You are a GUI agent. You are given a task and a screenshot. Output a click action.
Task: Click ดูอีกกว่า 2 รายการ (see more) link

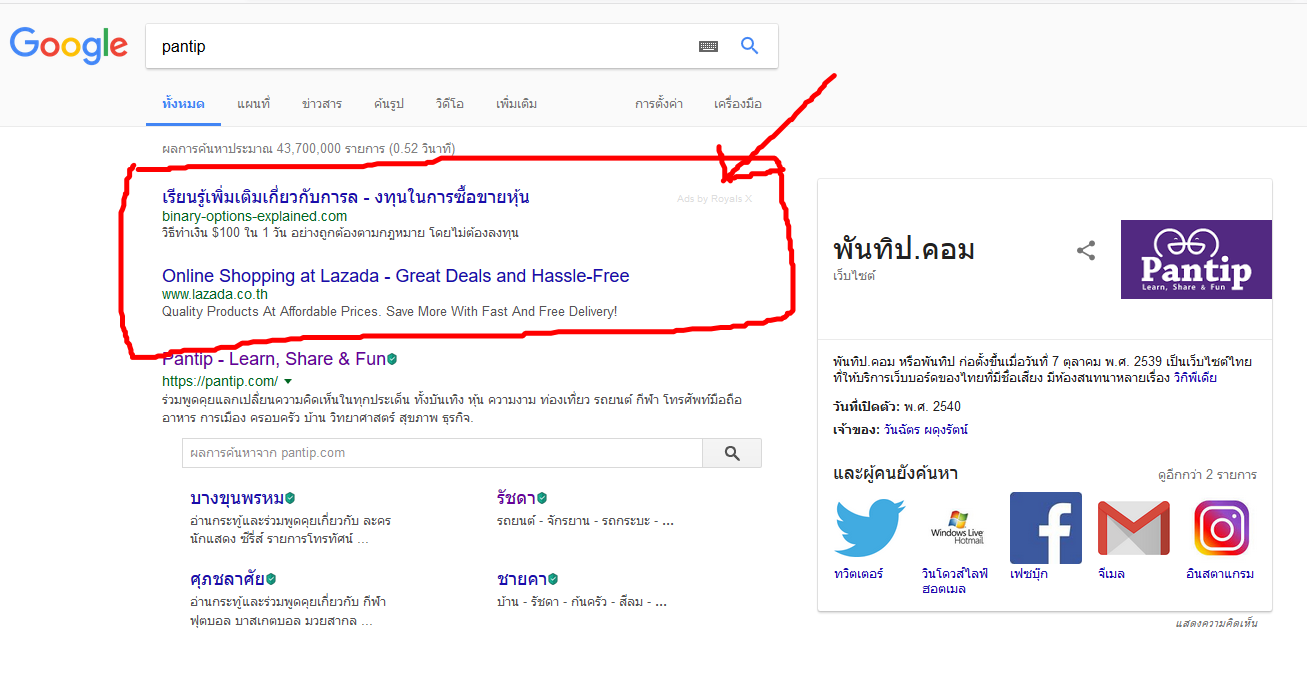coord(1207,475)
